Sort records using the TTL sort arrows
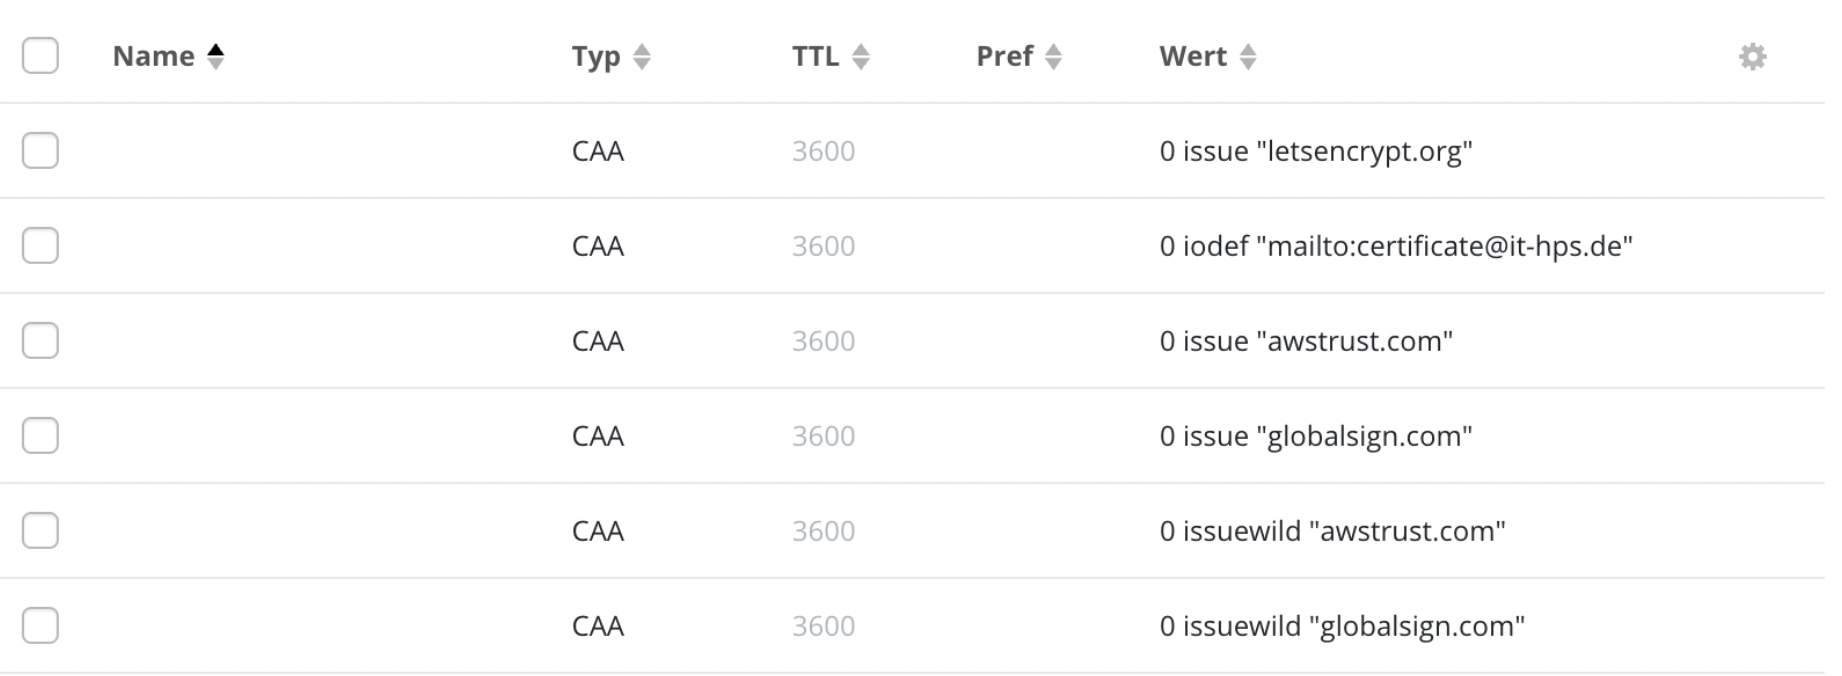 [x=861, y=57]
